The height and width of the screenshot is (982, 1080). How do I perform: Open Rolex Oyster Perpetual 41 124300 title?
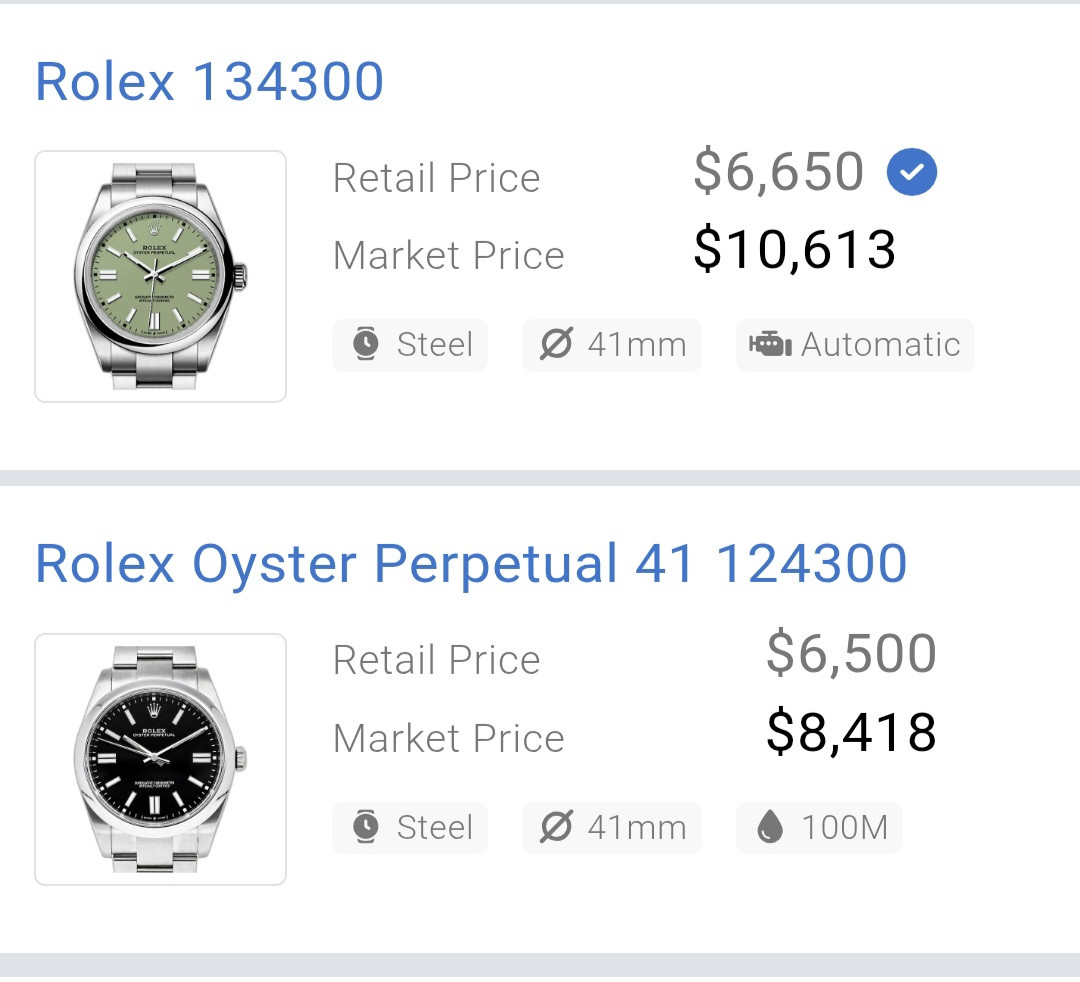coord(471,564)
